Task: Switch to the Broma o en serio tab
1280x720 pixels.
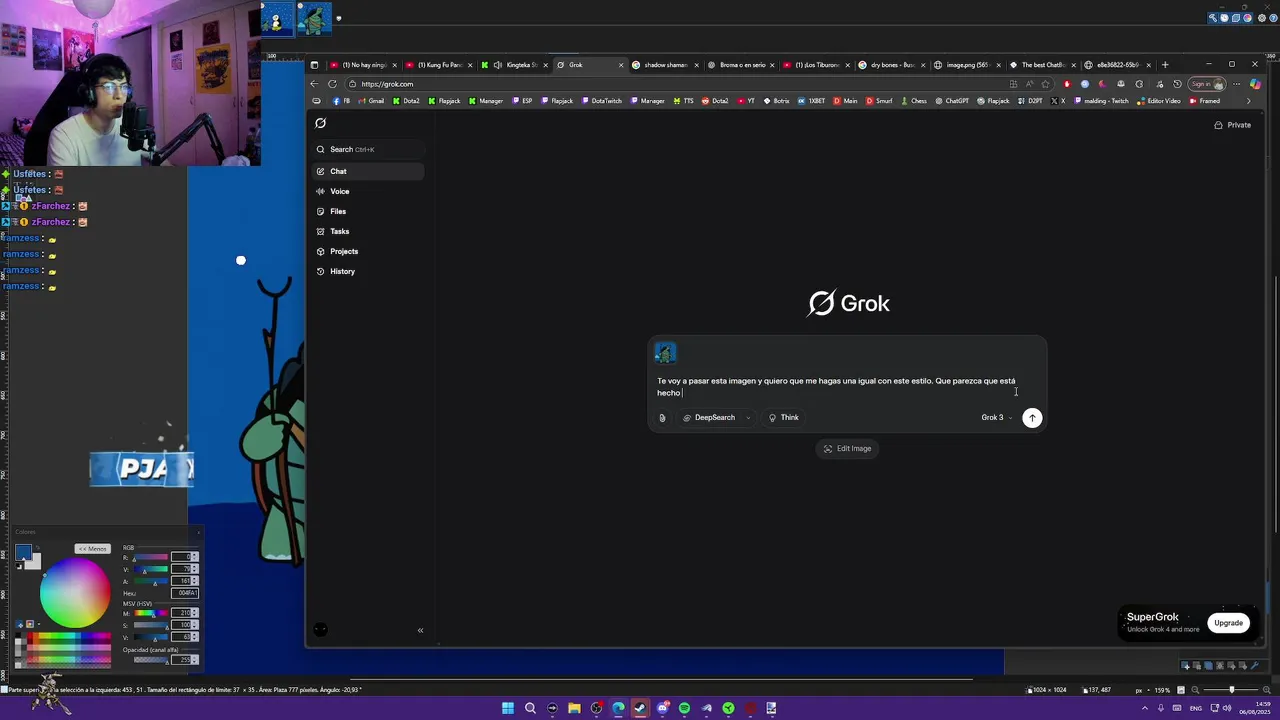Action: [742, 65]
